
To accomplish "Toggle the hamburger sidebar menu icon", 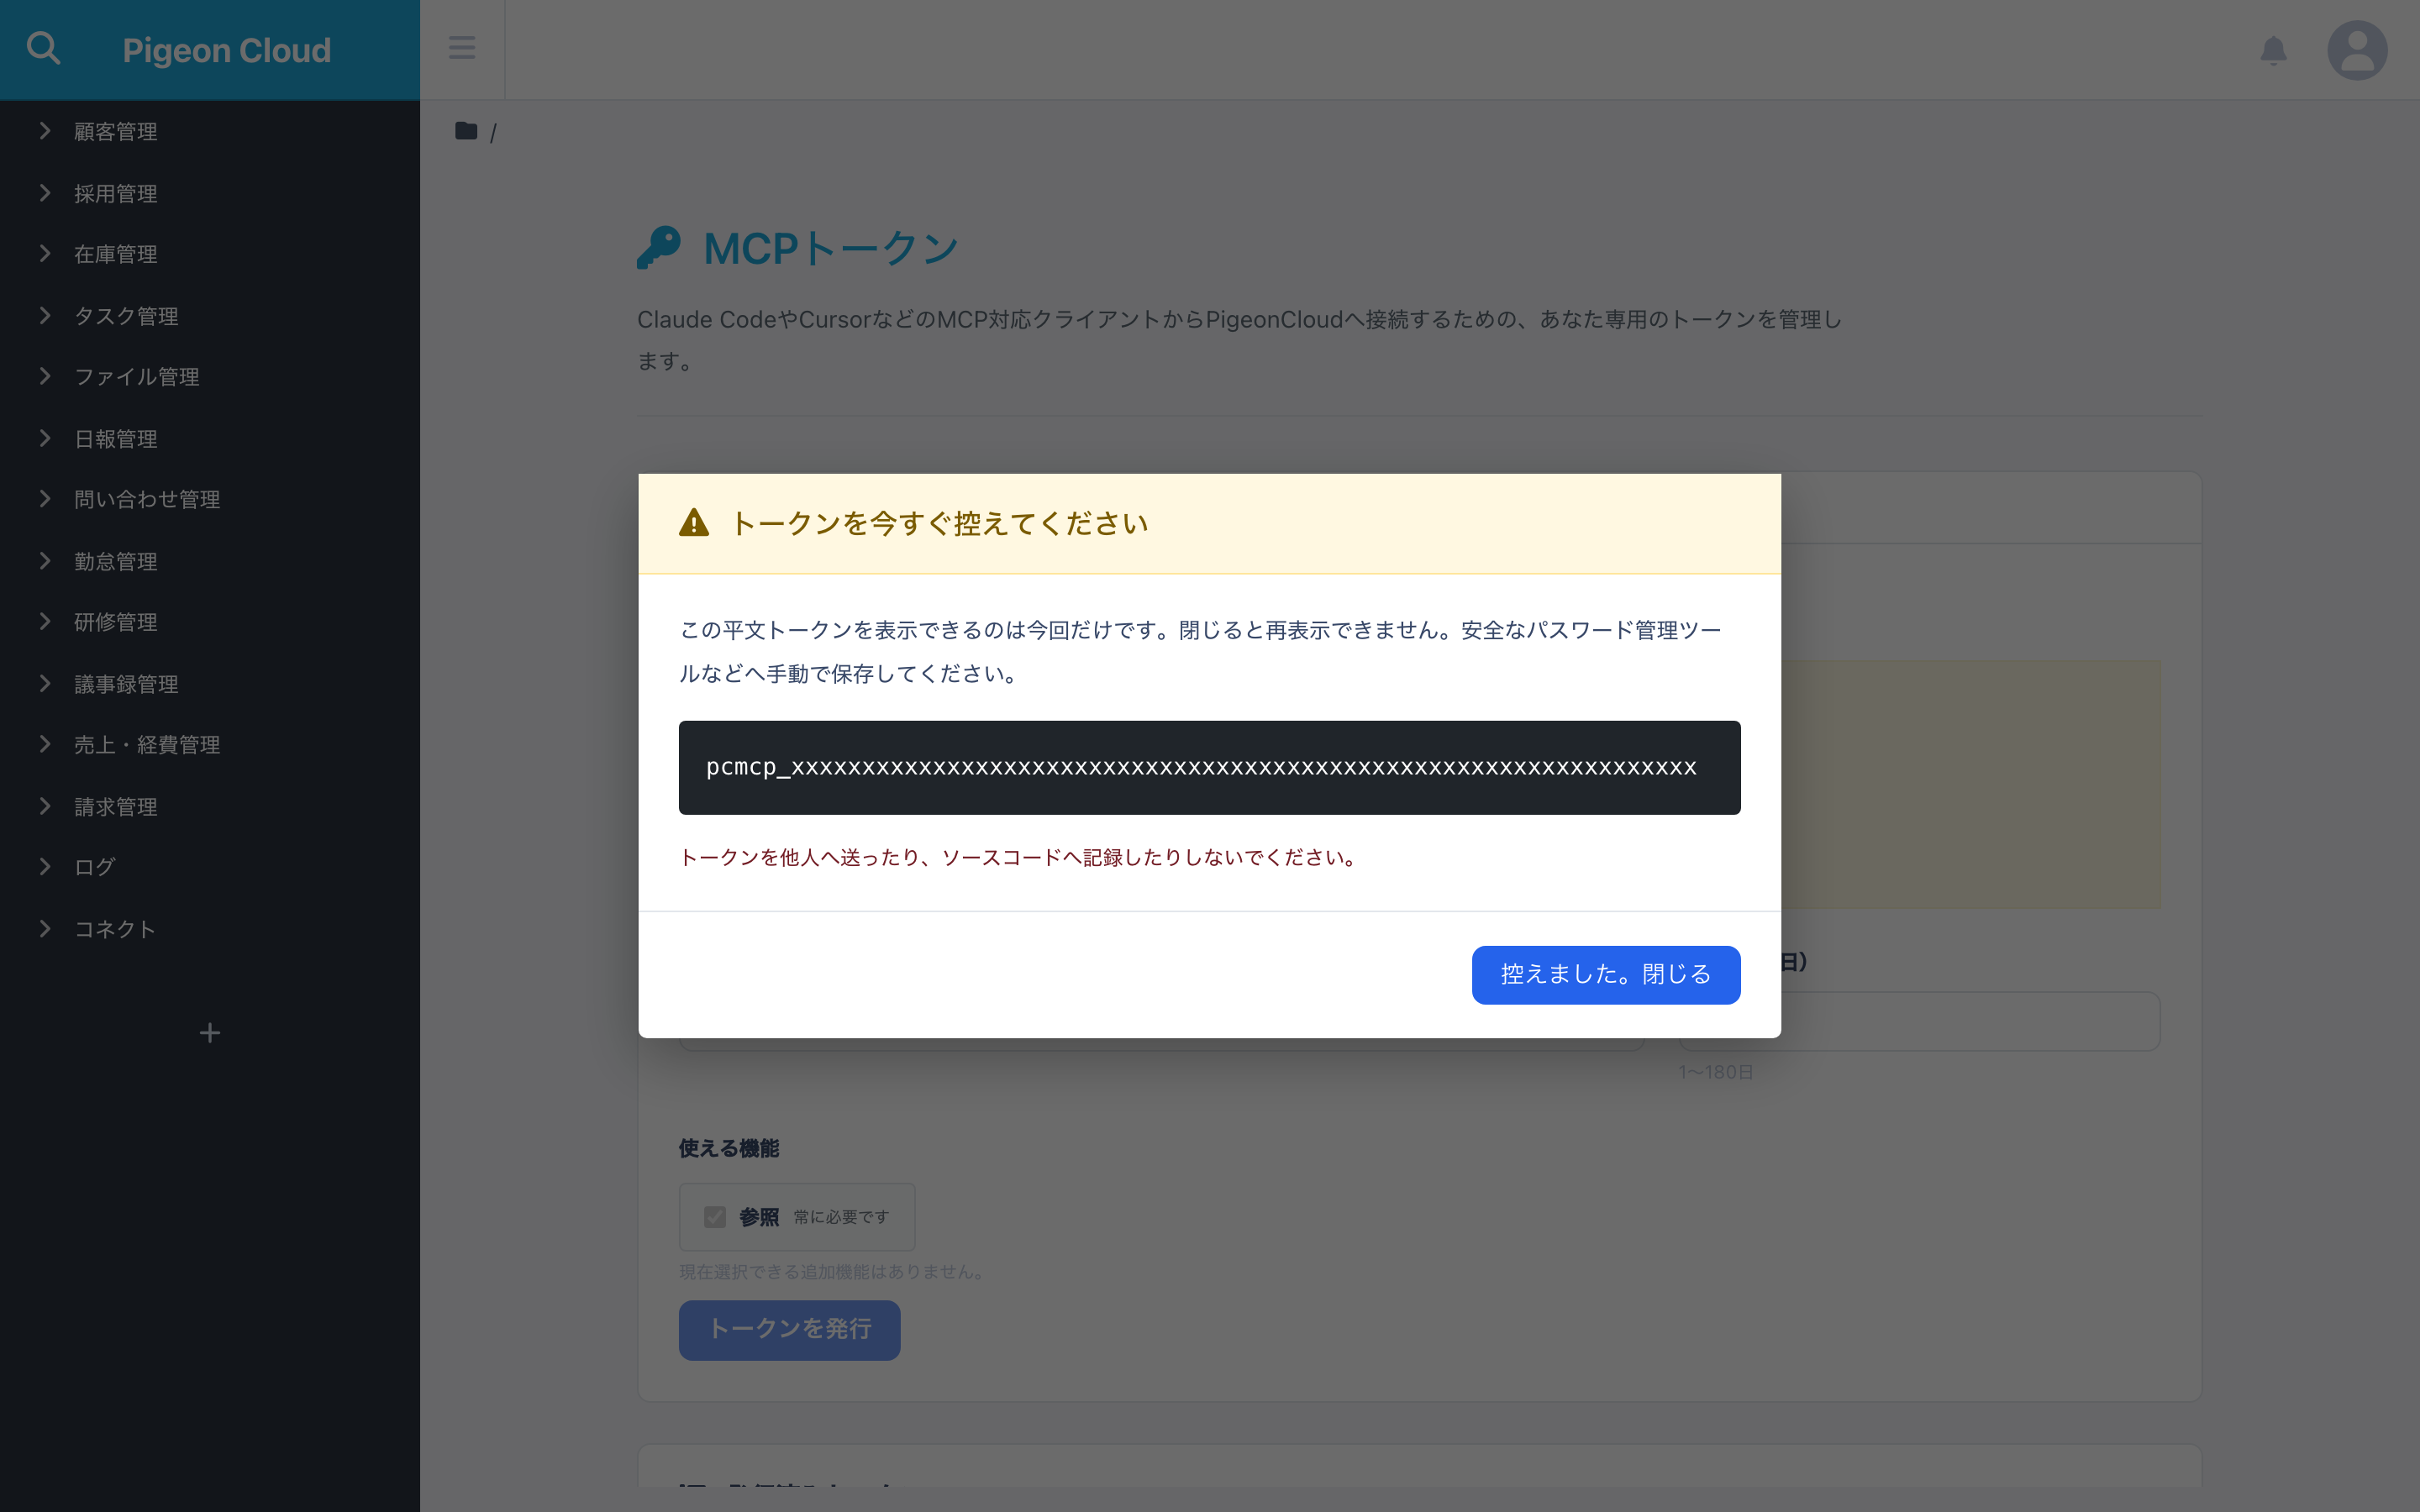I will (x=462, y=48).
